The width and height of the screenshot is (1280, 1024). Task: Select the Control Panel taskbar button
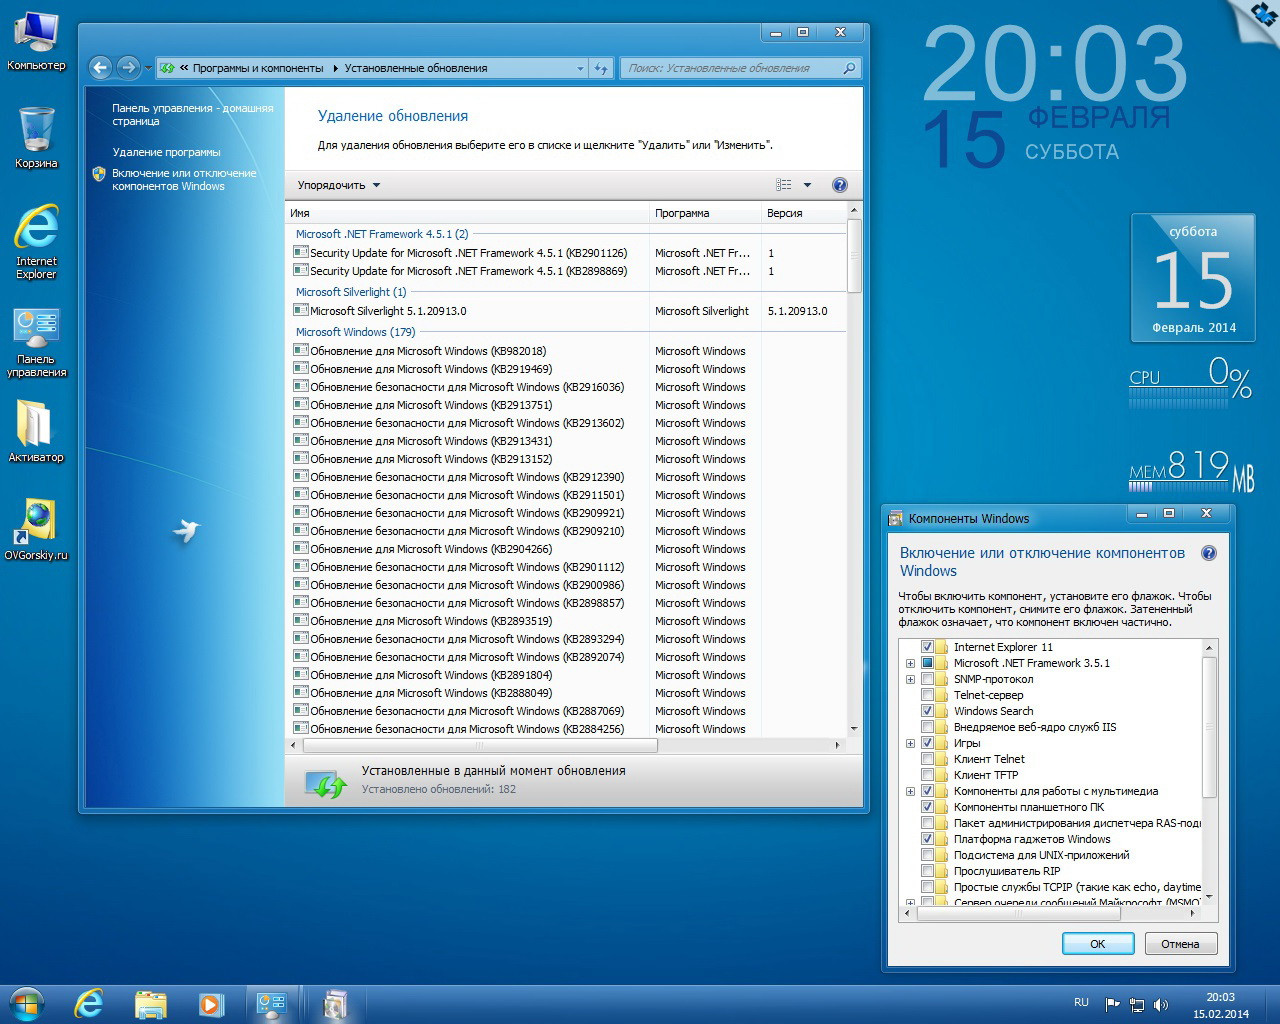(x=271, y=1003)
